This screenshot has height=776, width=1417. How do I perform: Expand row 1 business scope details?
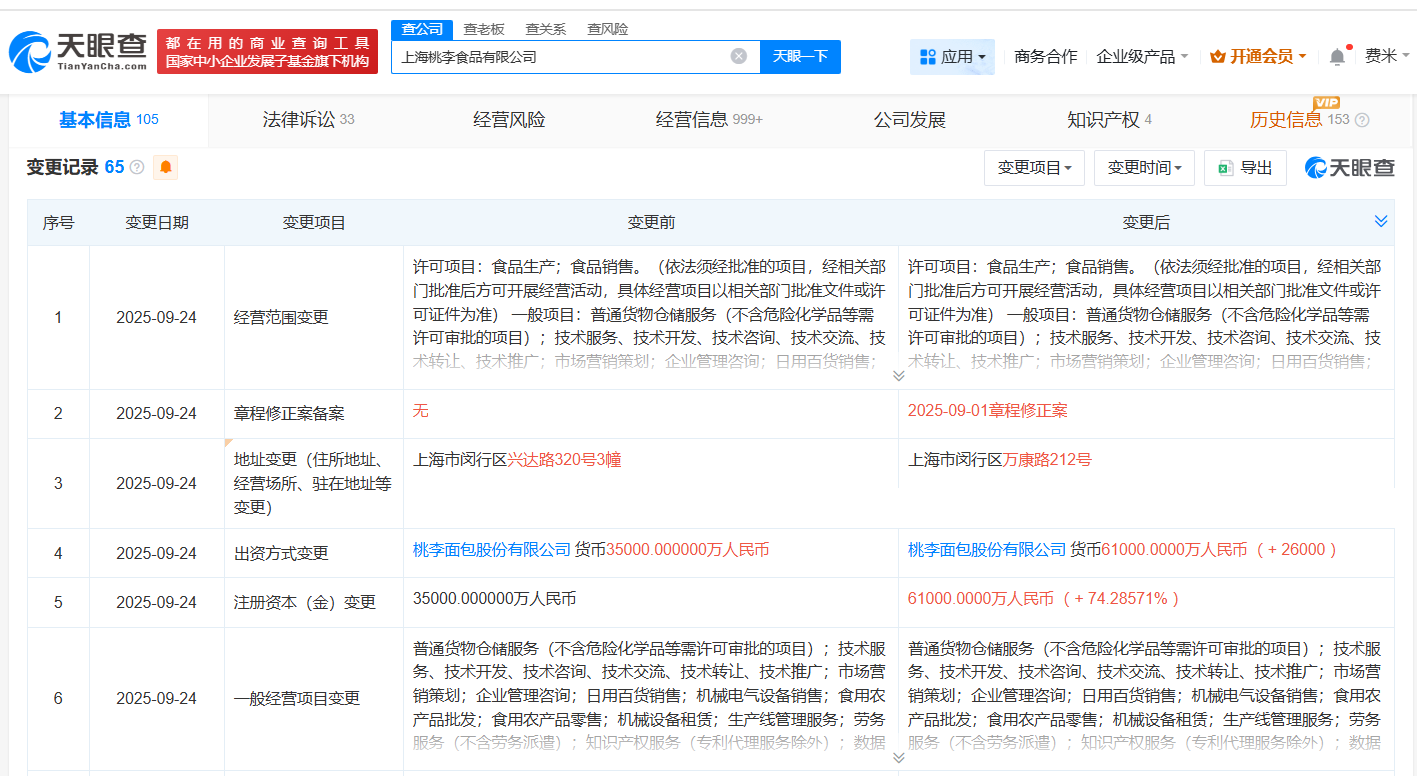click(x=898, y=376)
